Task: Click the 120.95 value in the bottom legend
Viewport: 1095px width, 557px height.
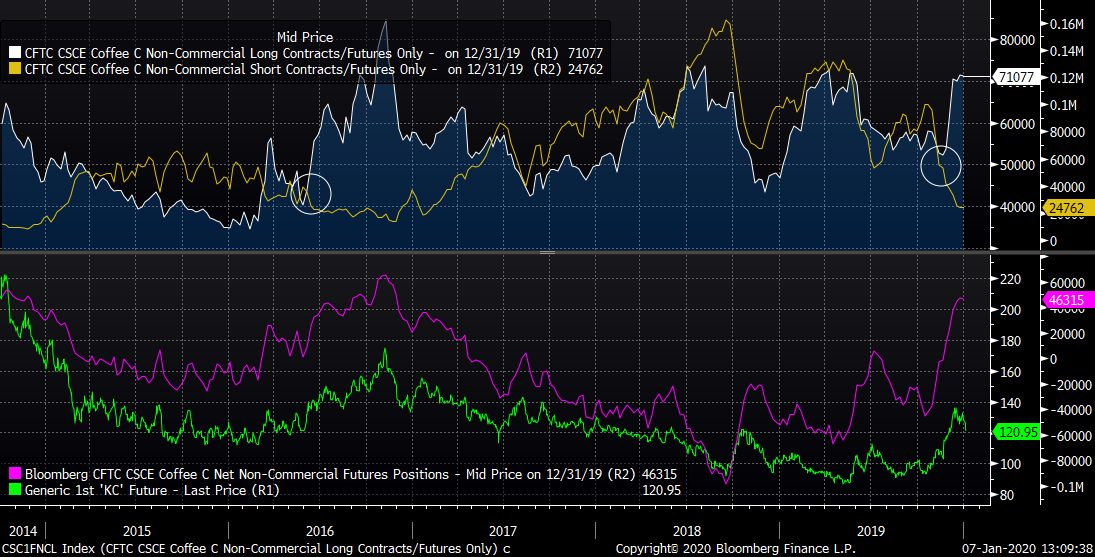Action: tap(661, 490)
